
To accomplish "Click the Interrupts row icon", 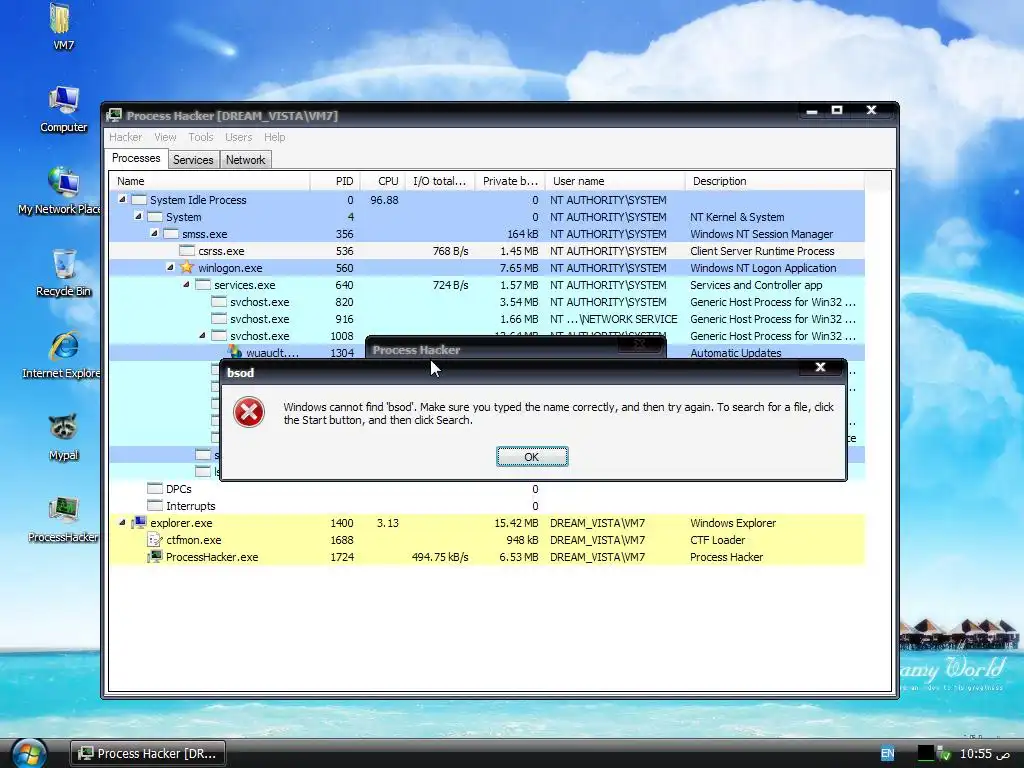I will point(155,505).
